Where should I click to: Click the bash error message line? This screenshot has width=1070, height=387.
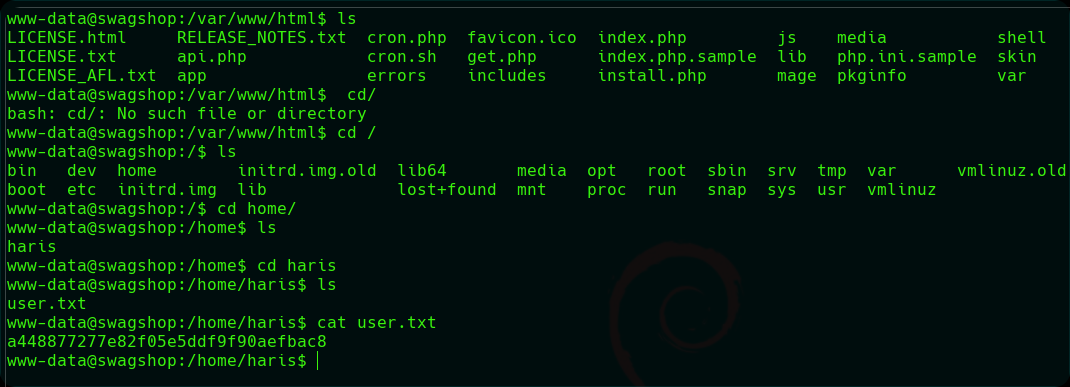click(x=186, y=113)
